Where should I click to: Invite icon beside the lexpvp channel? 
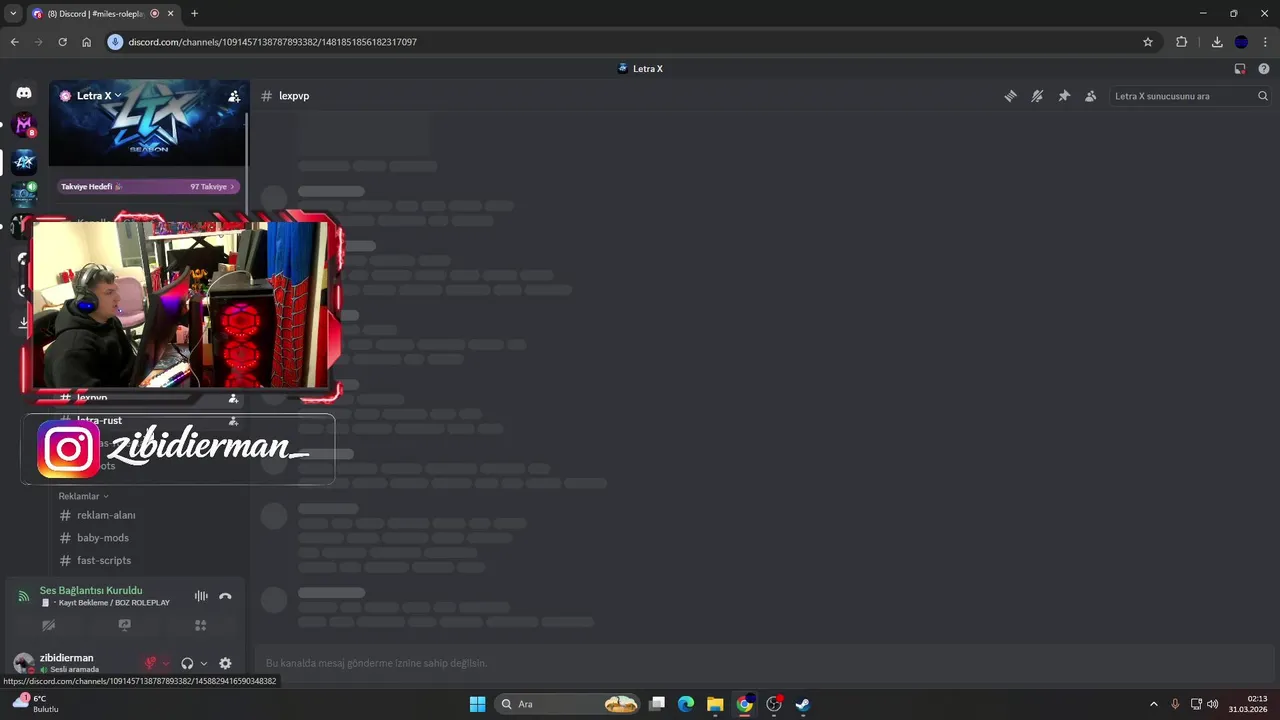(233, 398)
